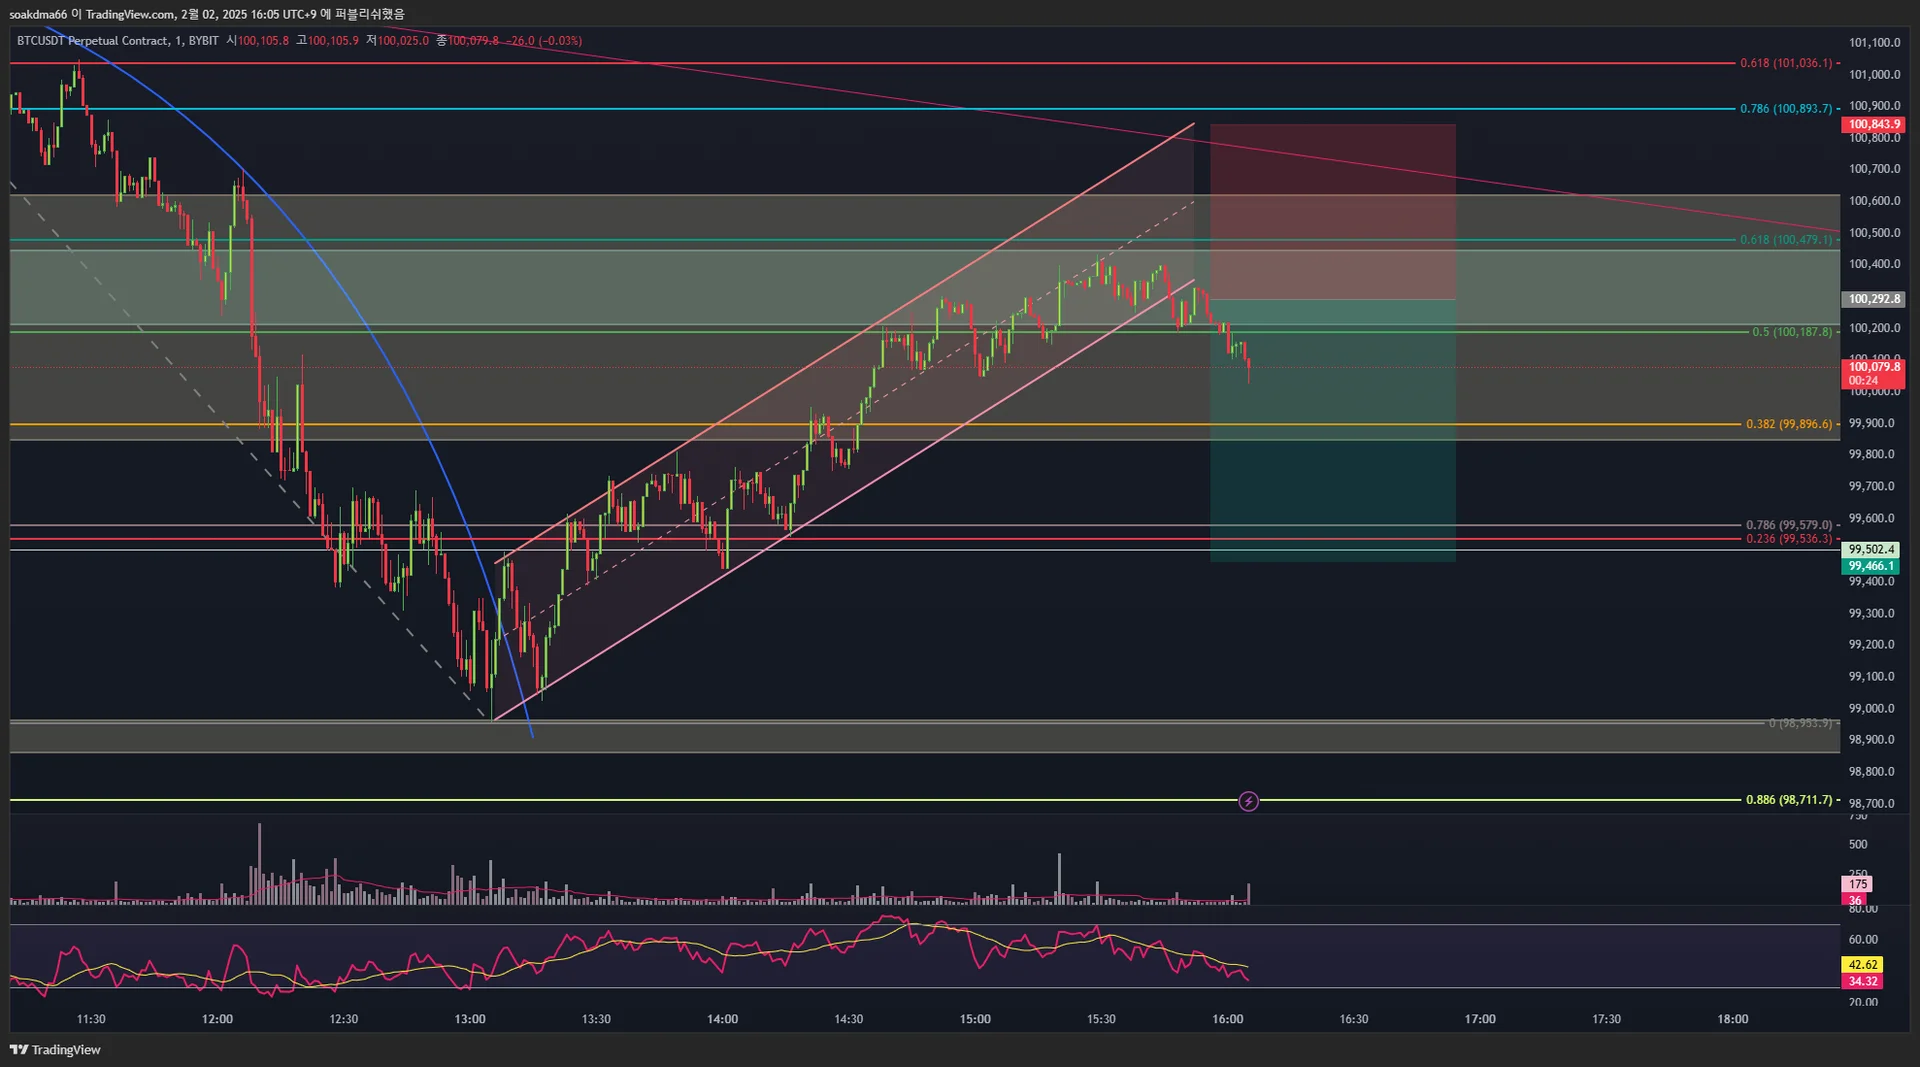Click the purple lightning bolt event marker

(x=1248, y=801)
